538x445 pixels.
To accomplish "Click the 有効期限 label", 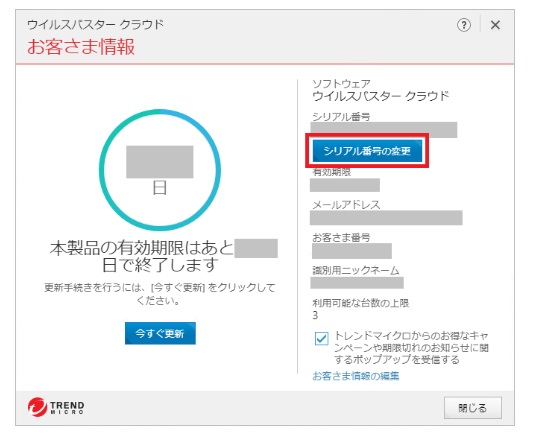I will pos(331,172).
